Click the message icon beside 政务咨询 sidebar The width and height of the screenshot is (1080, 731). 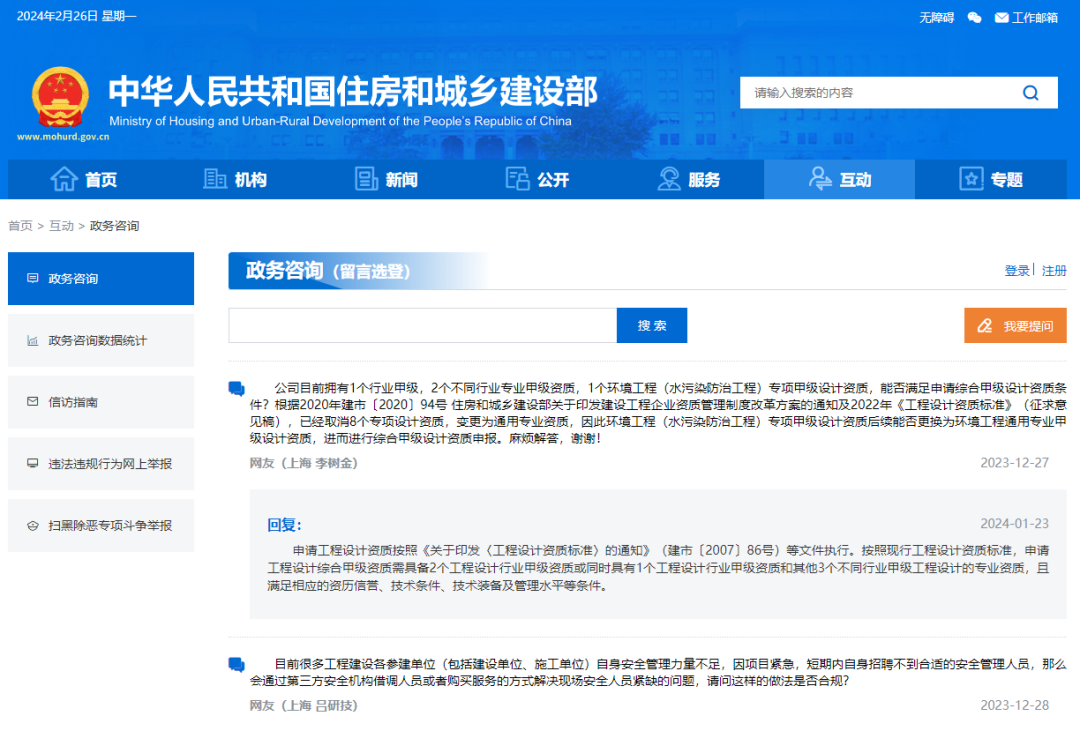pyautogui.click(x=32, y=278)
